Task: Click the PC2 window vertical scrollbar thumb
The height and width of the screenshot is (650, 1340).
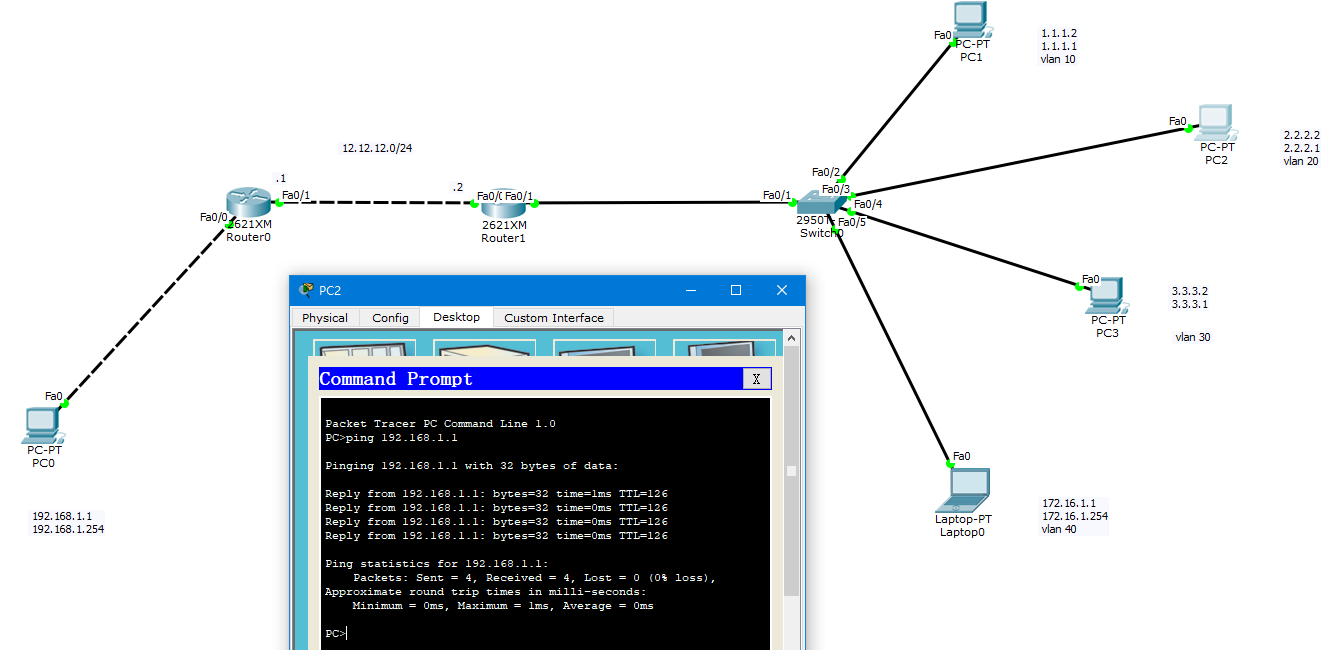Action: (792, 470)
